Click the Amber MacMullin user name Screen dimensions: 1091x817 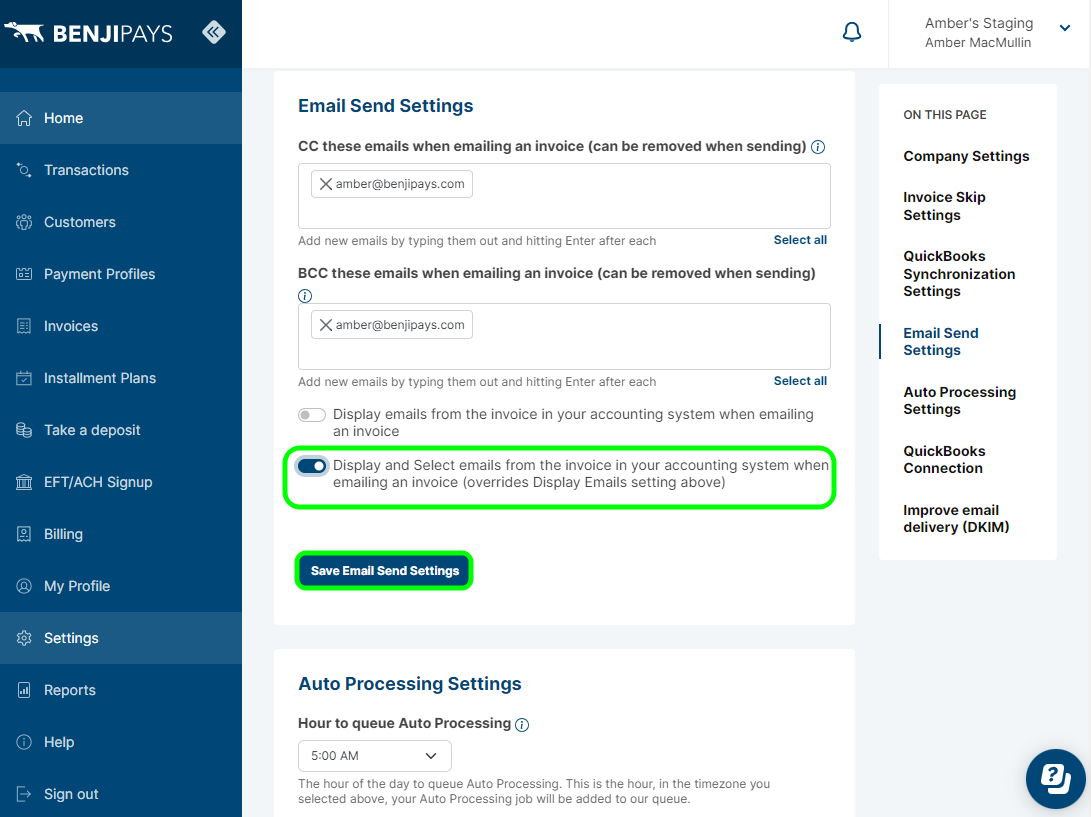coord(978,43)
